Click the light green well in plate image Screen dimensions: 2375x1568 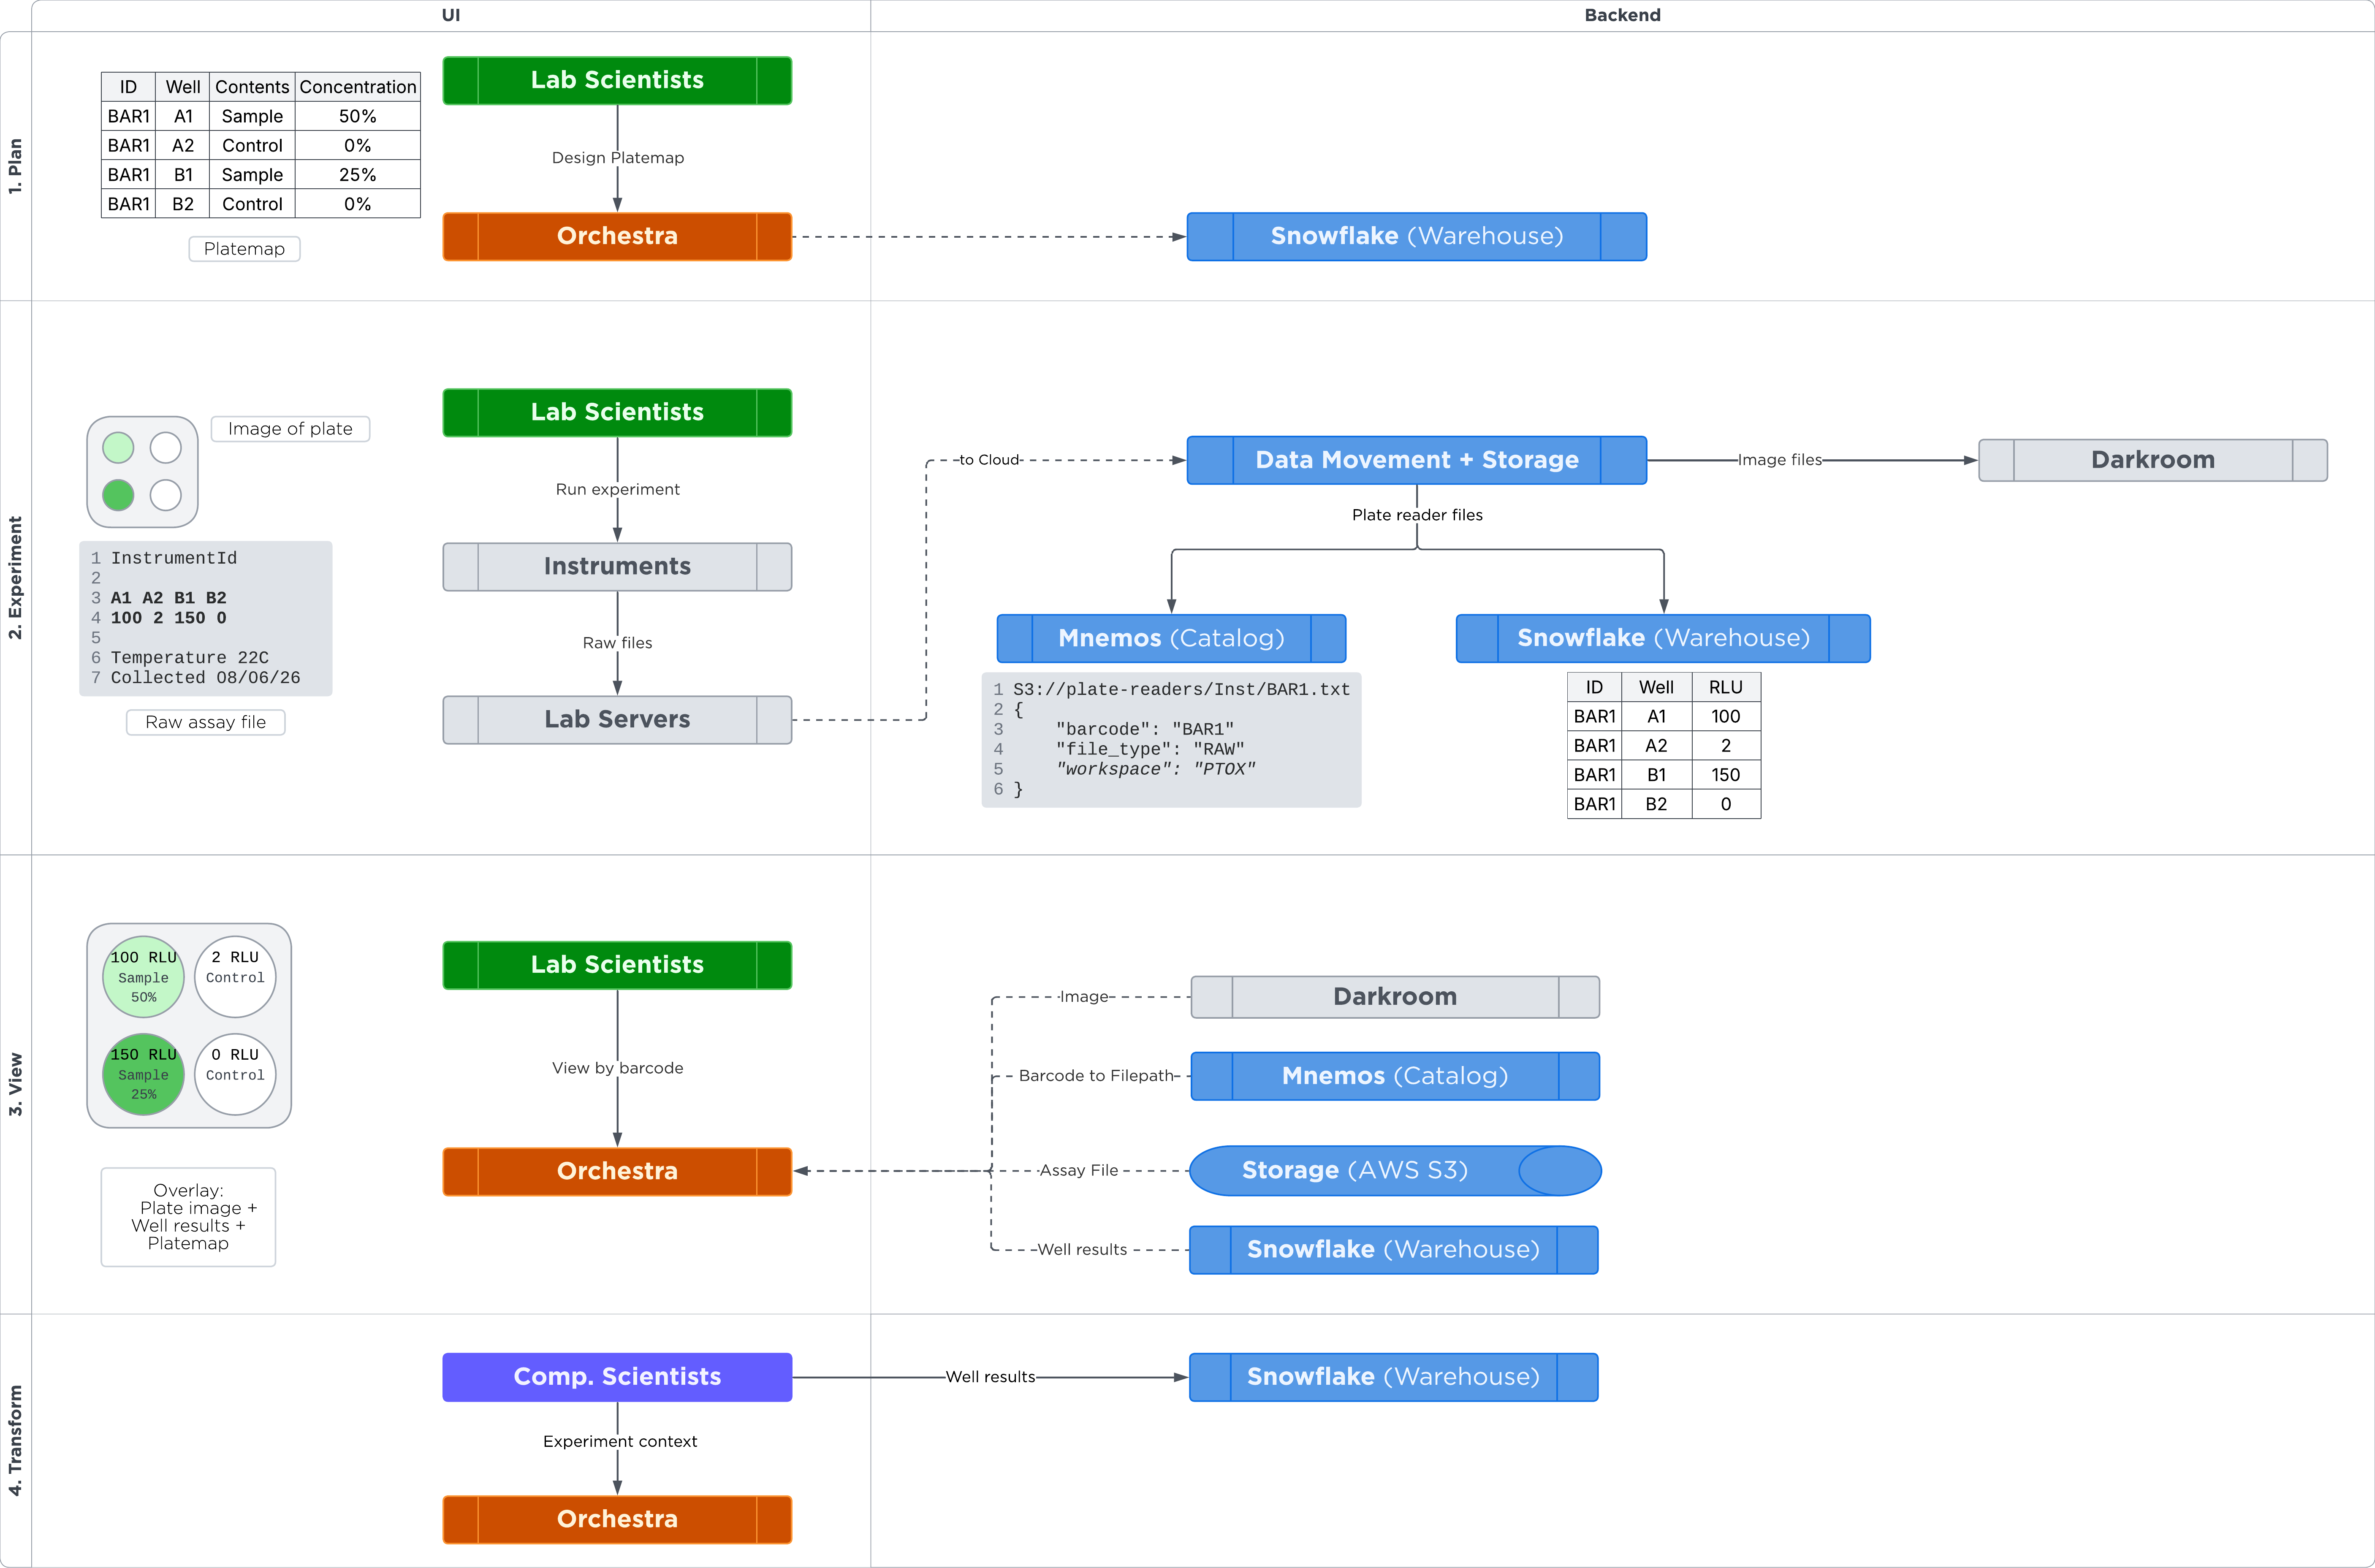pyautogui.click(x=118, y=448)
